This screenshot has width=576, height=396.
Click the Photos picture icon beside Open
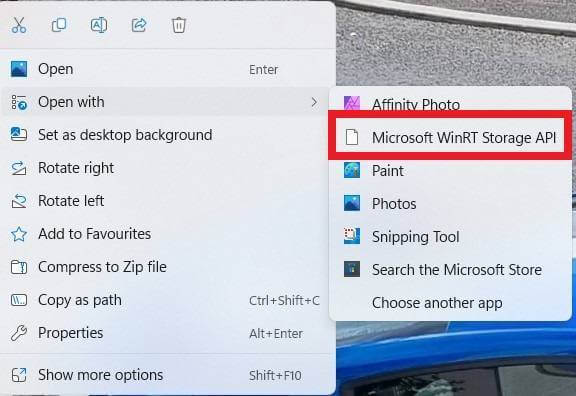coord(19,69)
